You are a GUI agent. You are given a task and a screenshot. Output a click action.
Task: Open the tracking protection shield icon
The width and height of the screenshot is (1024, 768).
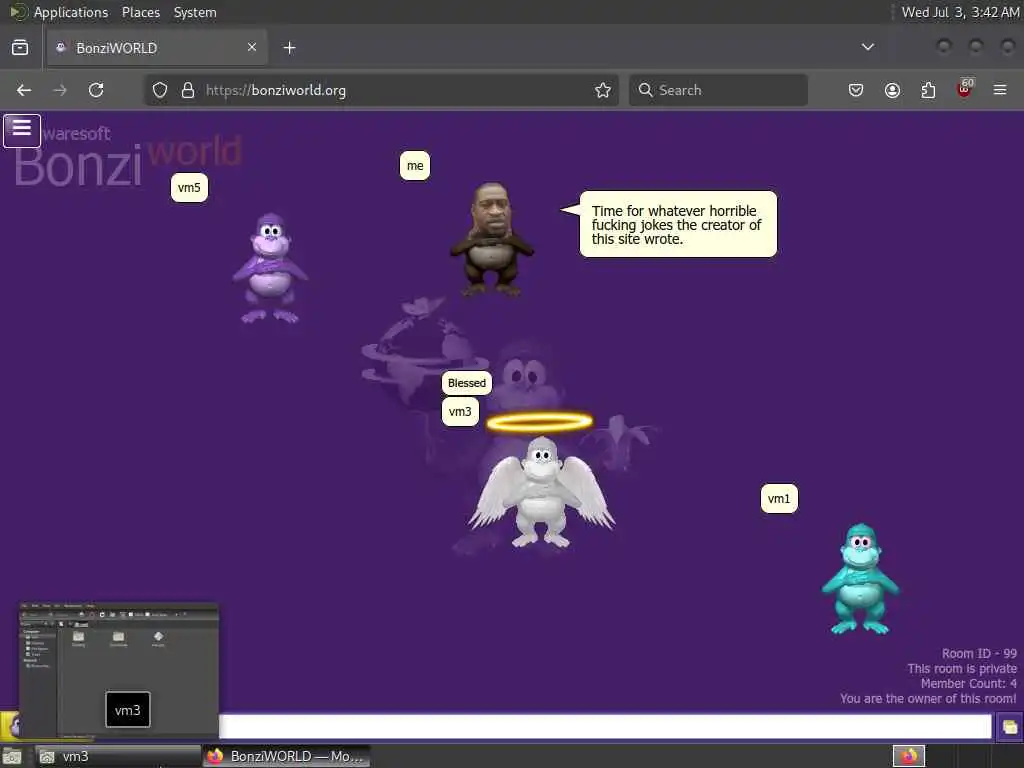(160, 90)
